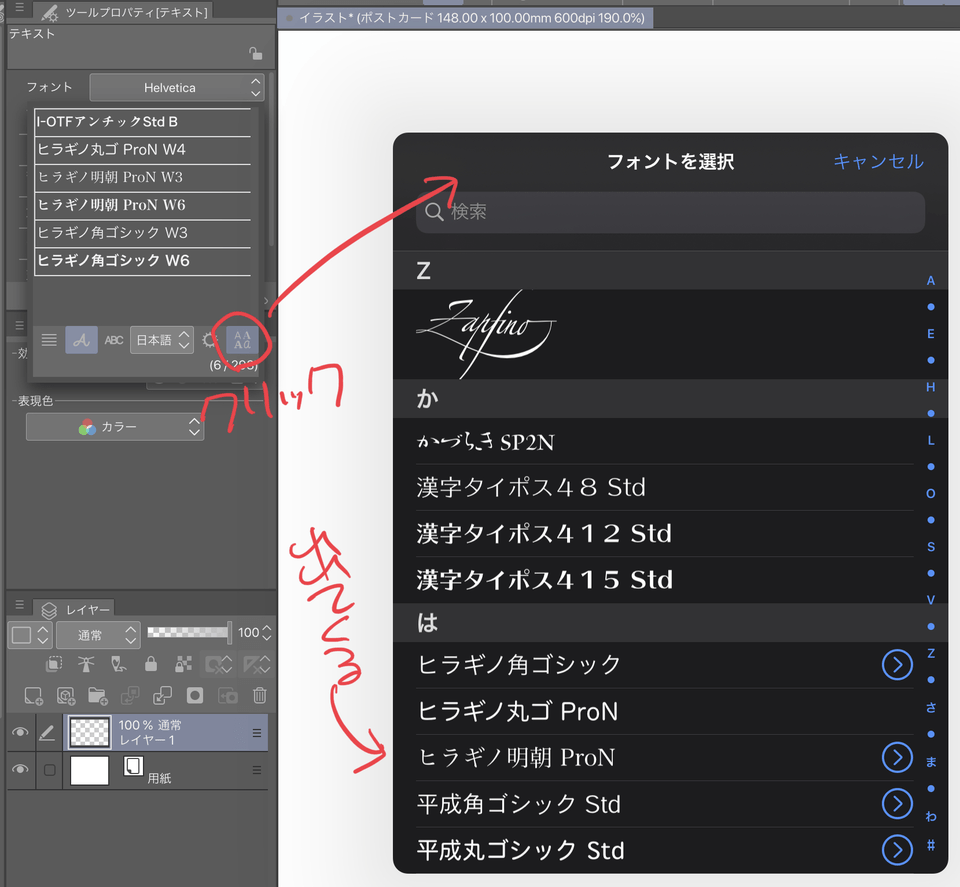Hide レイヤー 1 using its eye icon
This screenshot has width=960, height=887.
coord(19,733)
